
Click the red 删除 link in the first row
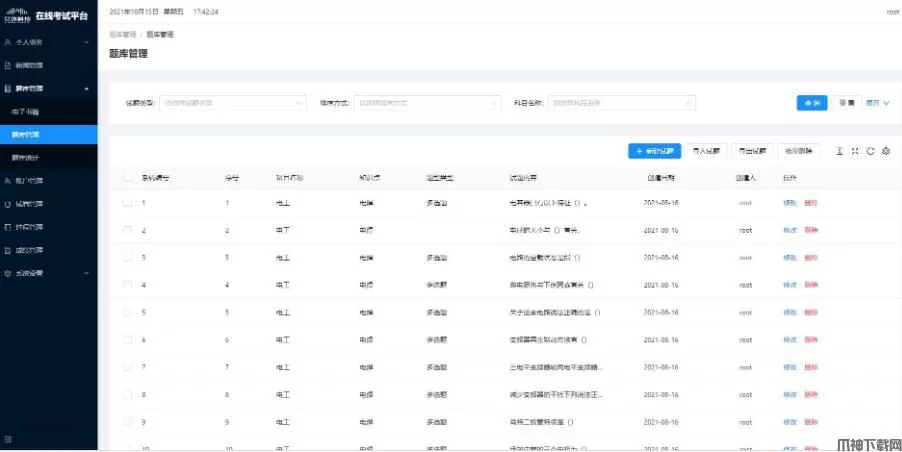click(x=810, y=203)
